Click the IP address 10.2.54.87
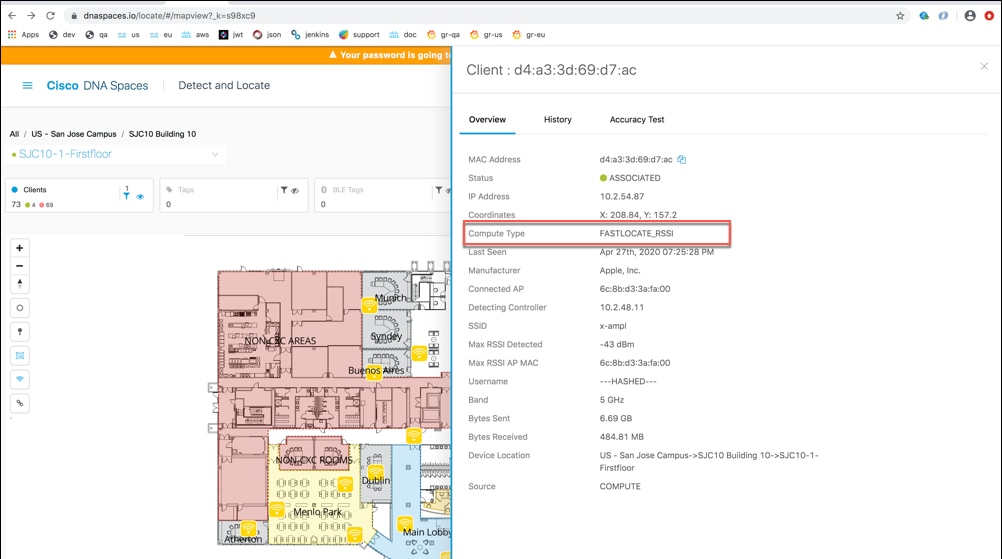 click(622, 197)
